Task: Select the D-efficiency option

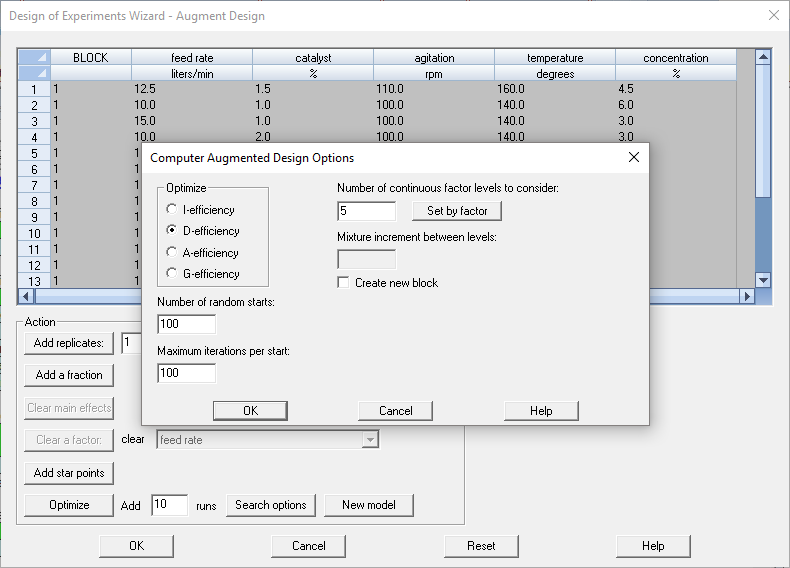Action: [172, 231]
